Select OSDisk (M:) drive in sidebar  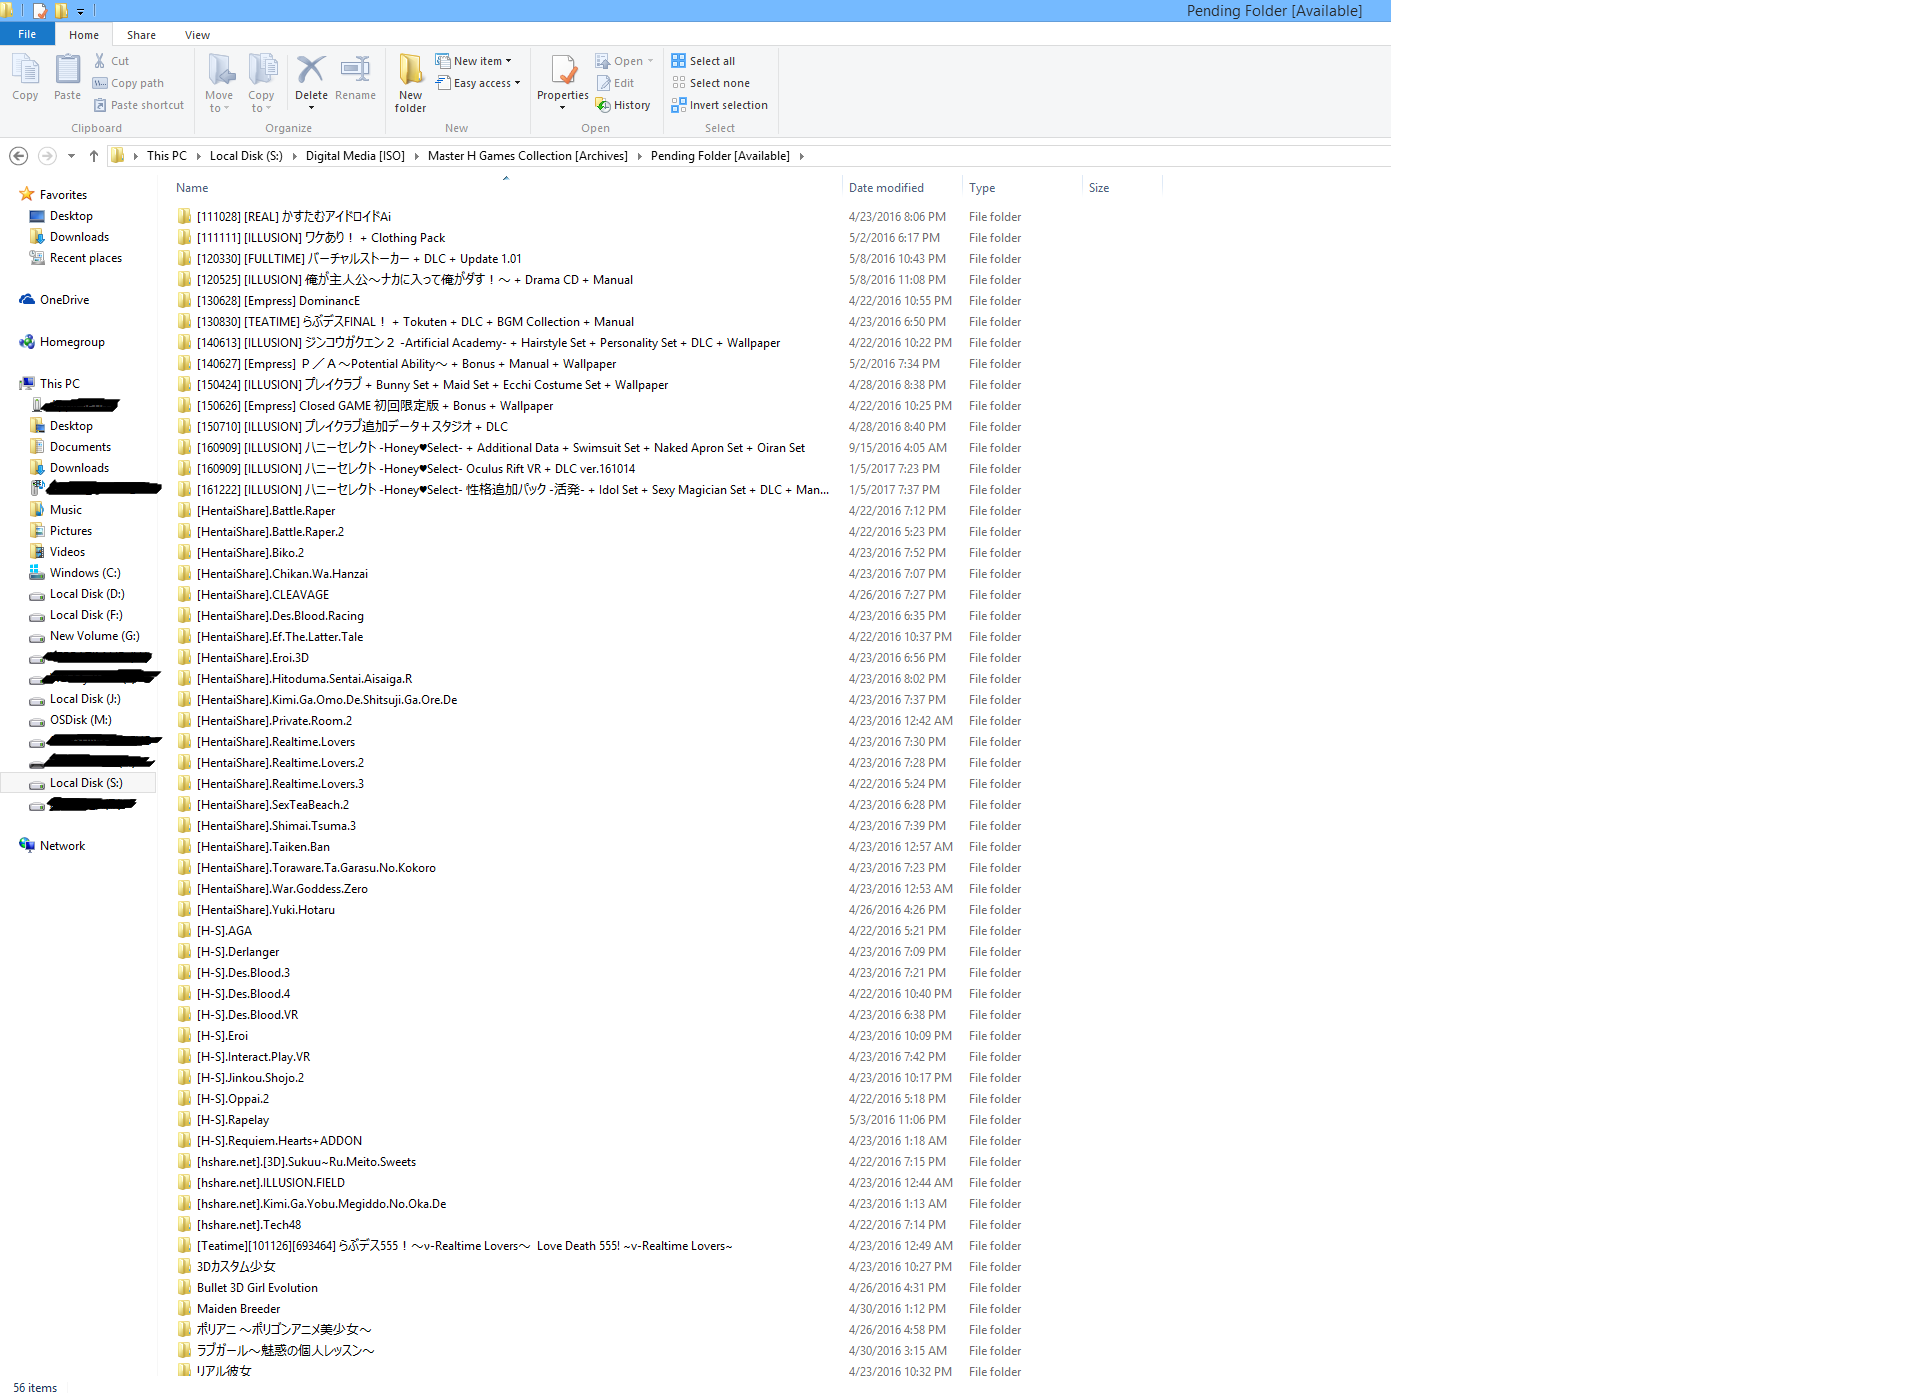81,720
